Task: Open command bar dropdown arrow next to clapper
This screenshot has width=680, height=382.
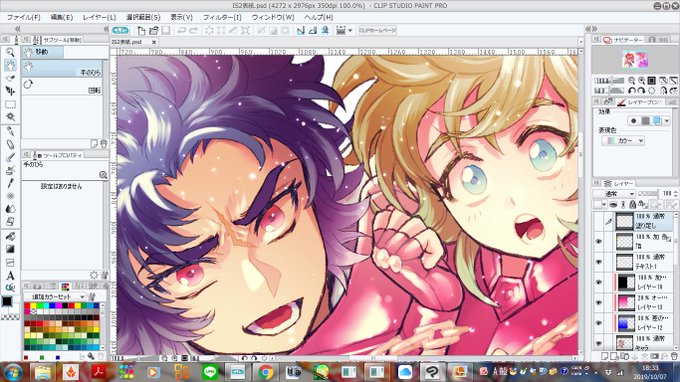Action: click(350, 30)
